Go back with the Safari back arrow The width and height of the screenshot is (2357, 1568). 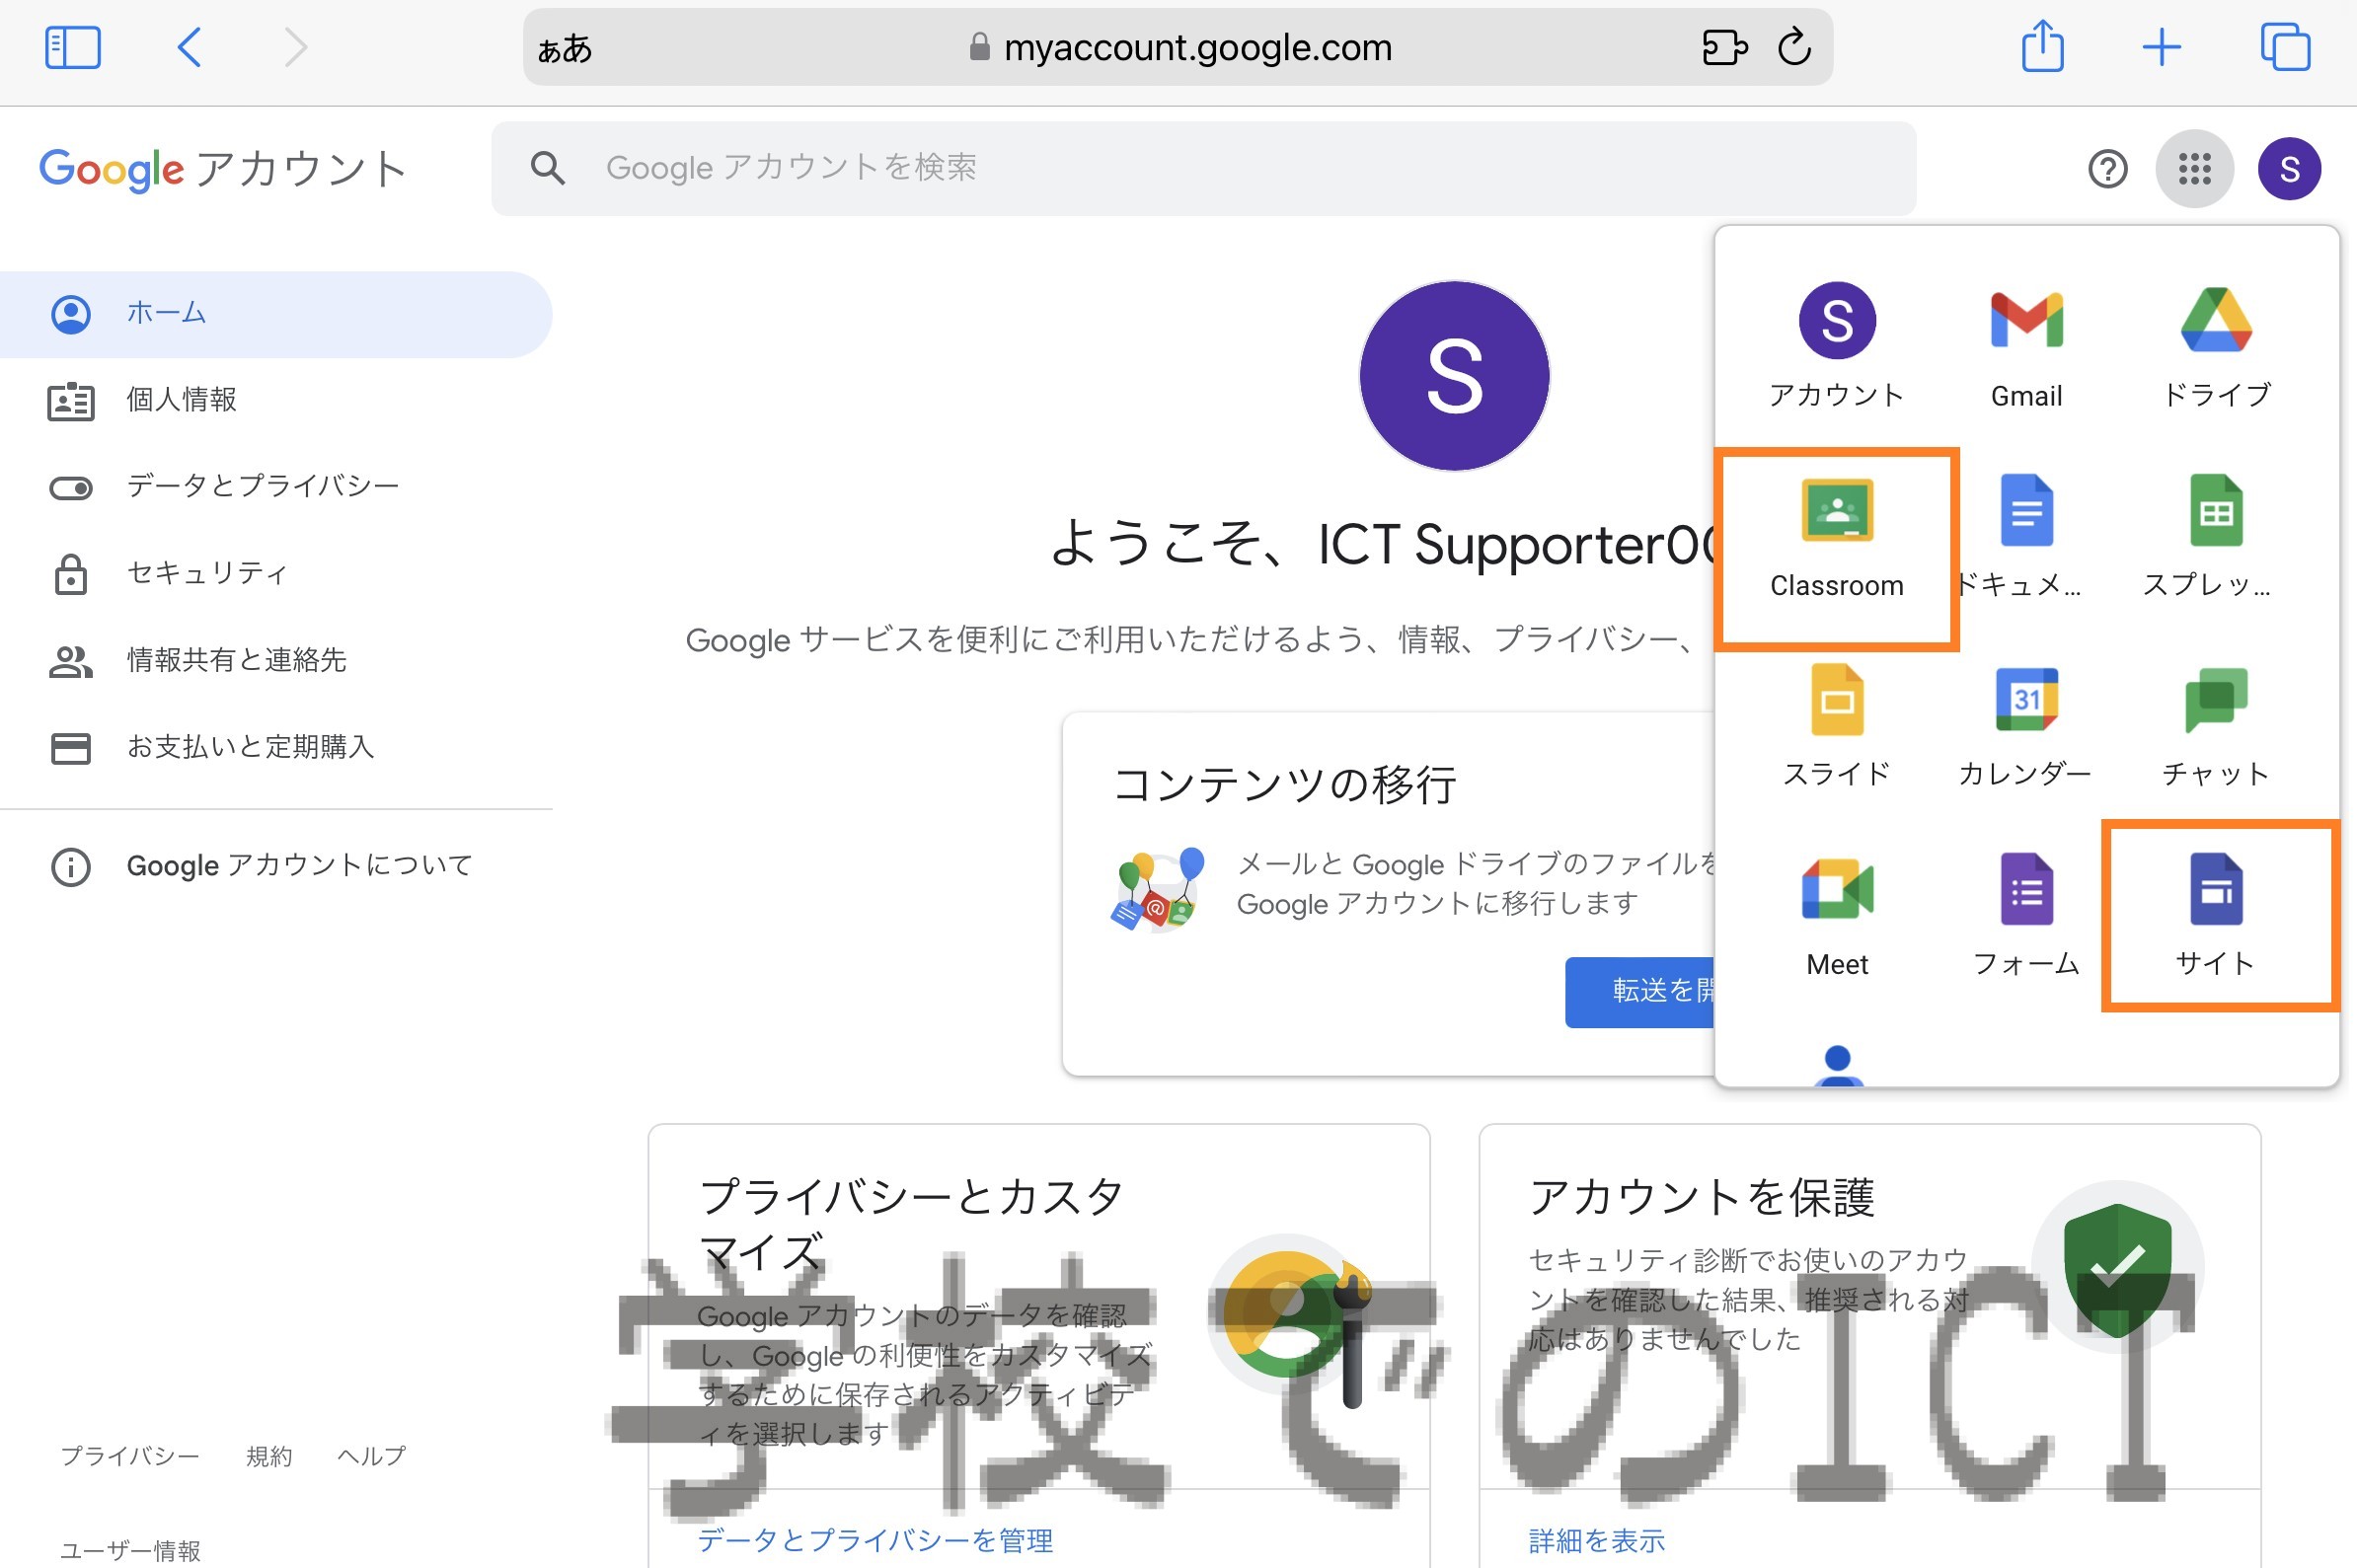(189, 47)
